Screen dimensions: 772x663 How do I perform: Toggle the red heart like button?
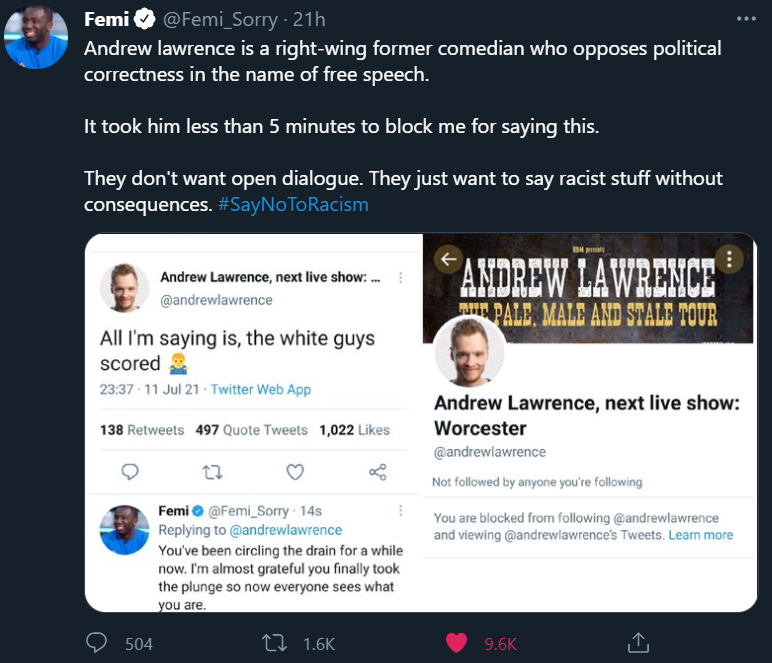pos(456,643)
